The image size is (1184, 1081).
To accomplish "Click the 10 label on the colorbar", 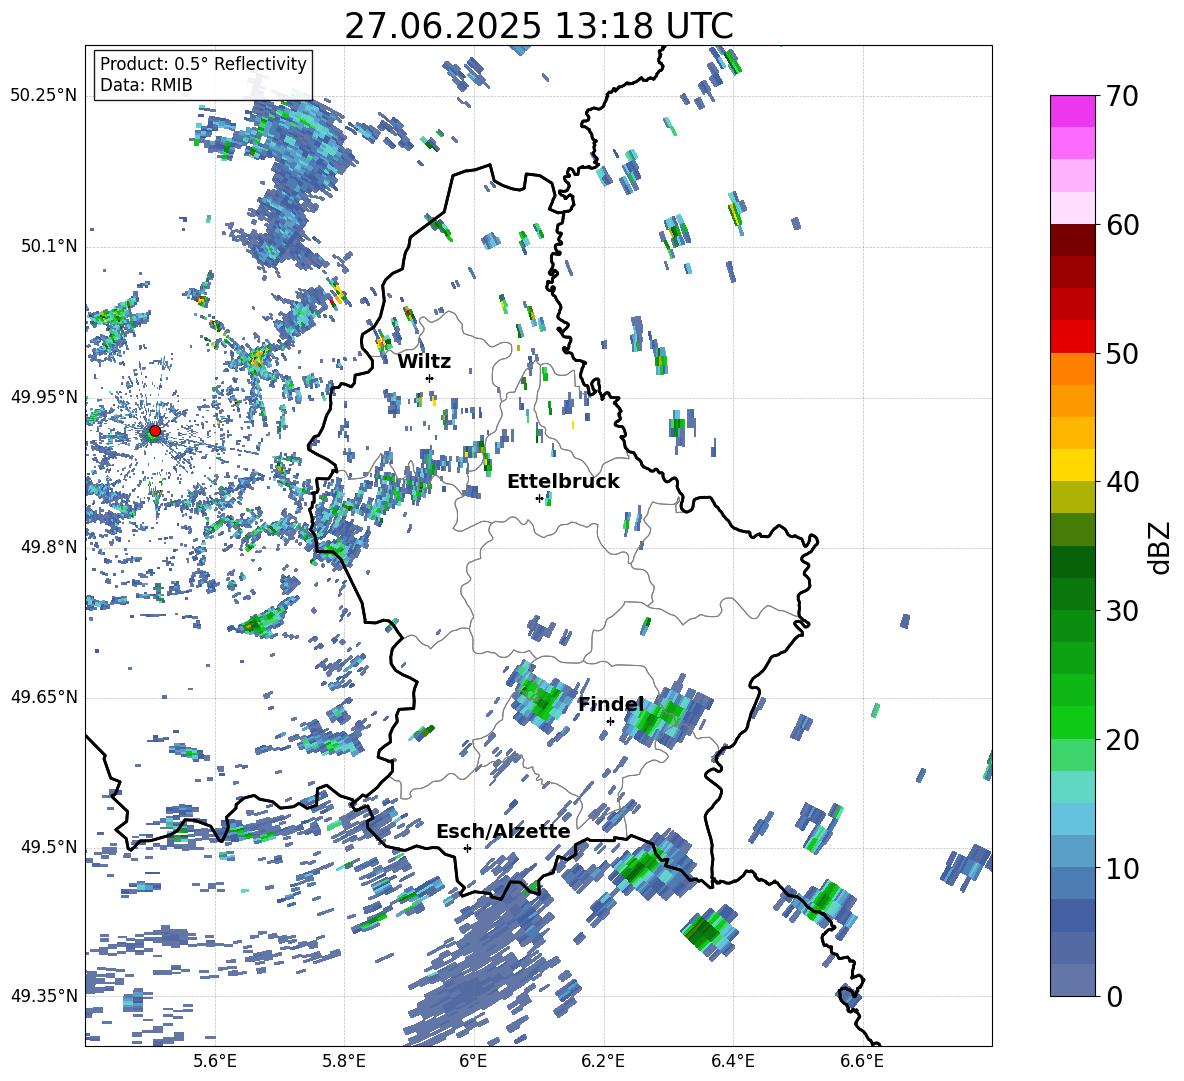I will (x=1122, y=868).
